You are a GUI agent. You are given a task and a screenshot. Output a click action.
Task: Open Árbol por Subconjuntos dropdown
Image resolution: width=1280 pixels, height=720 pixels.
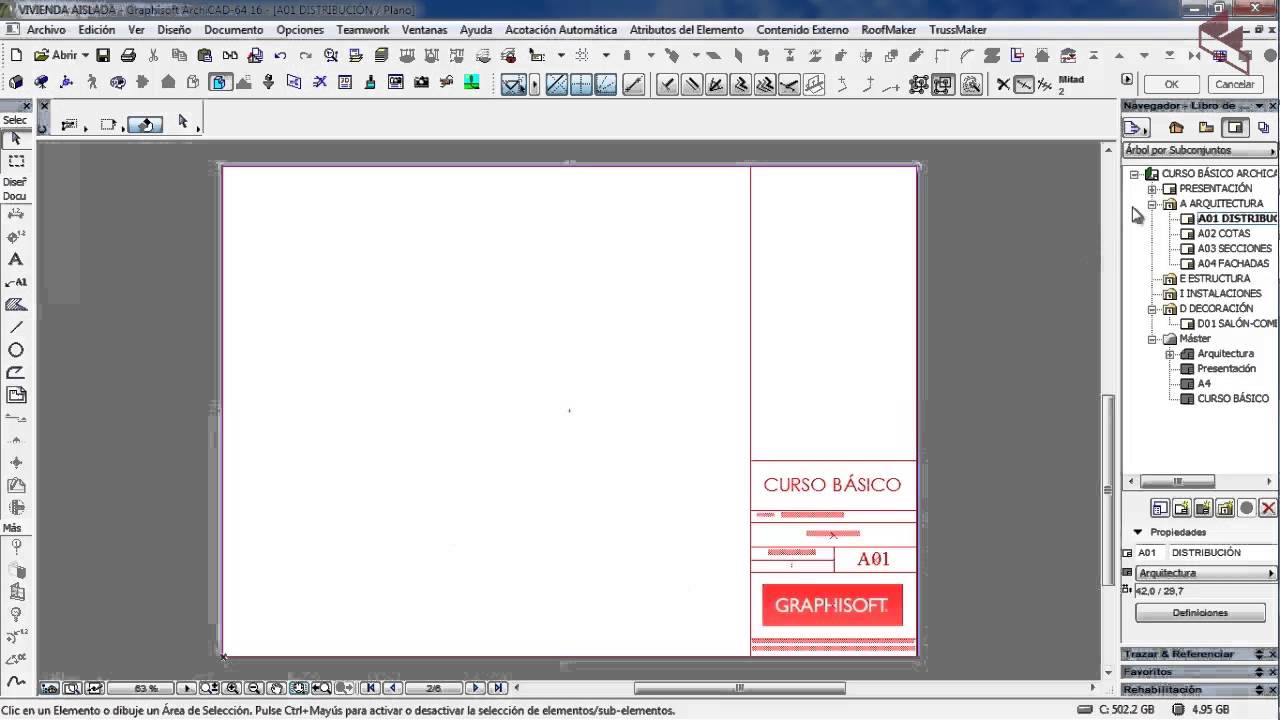tap(1201, 150)
